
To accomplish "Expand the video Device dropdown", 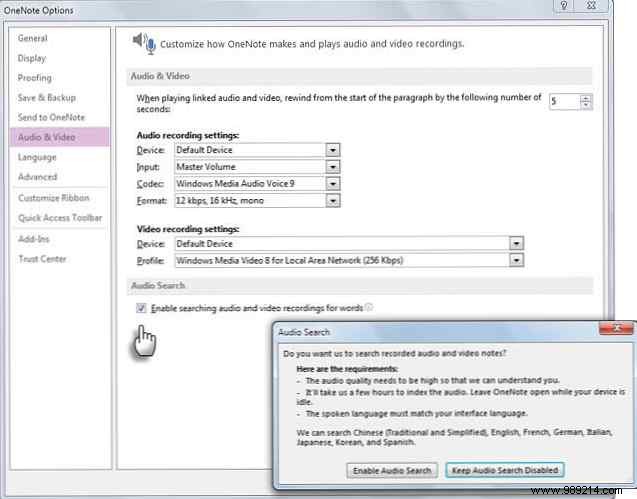I will (516, 243).
